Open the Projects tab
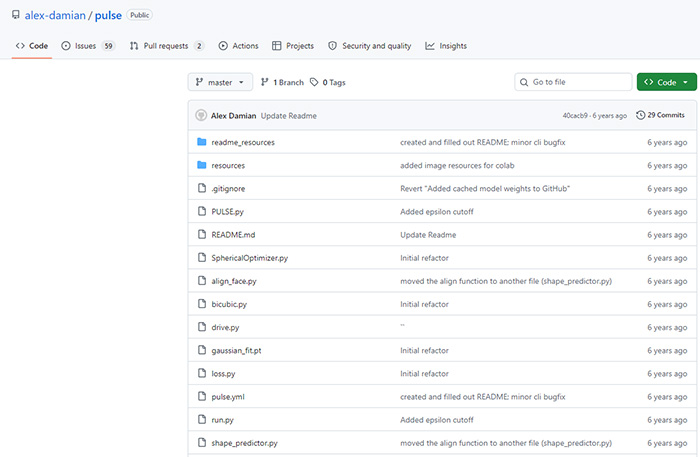Viewport: 700px width, 457px height. click(x=293, y=46)
